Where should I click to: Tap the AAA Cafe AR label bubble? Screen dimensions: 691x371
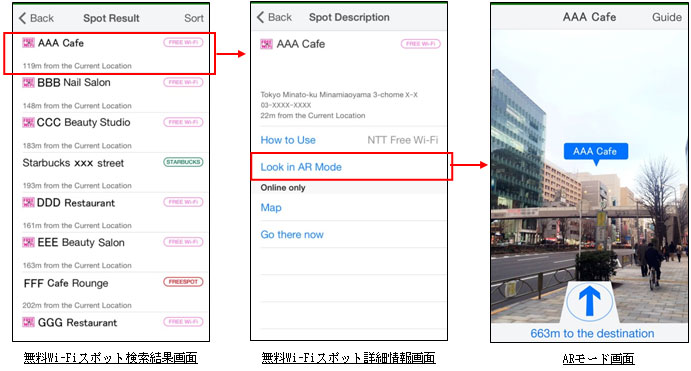pyautogui.click(x=596, y=152)
